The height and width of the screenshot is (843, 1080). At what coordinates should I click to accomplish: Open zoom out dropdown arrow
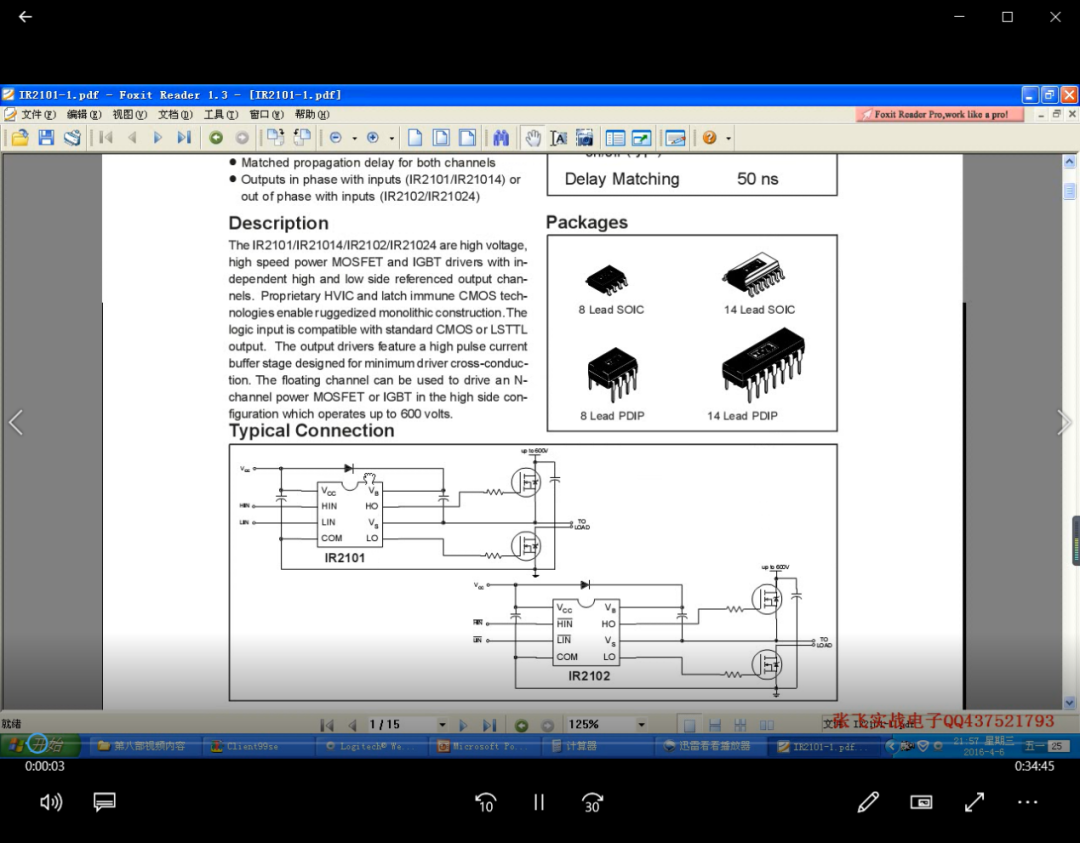354,138
